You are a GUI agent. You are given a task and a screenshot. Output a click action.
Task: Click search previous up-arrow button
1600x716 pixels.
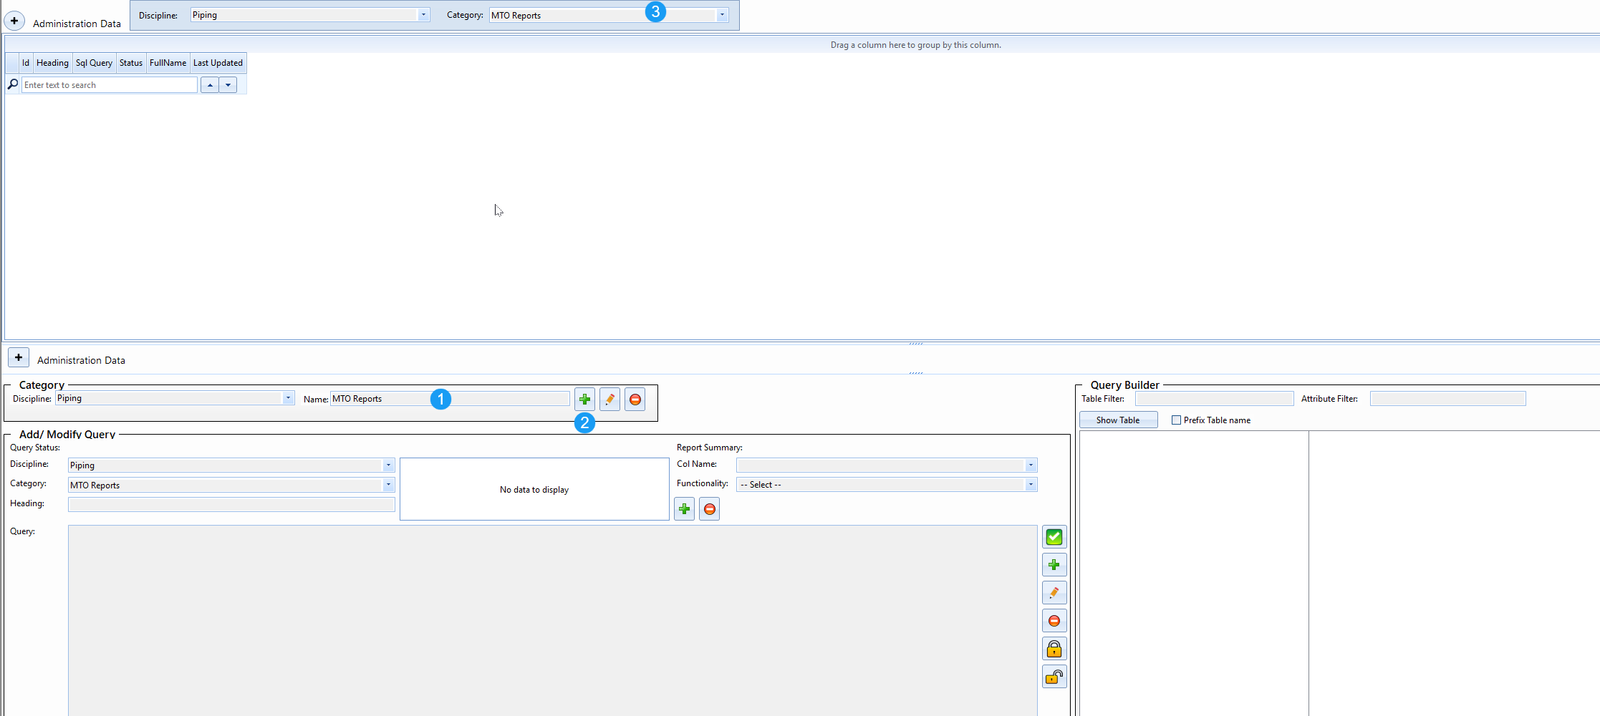click(x=210, y=85)
